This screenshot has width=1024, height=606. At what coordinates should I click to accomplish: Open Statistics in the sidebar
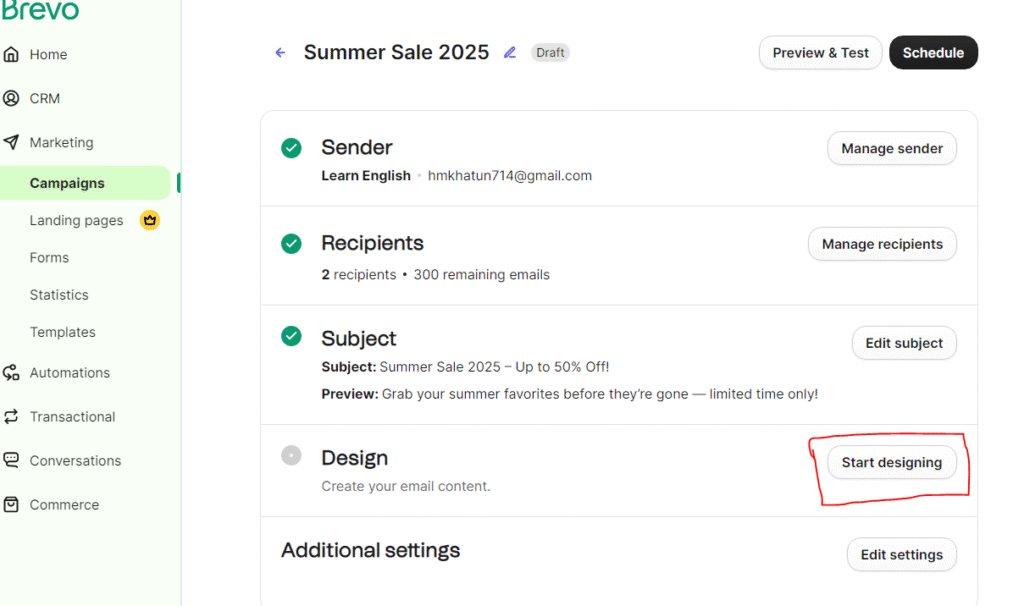tap(59, 295)
